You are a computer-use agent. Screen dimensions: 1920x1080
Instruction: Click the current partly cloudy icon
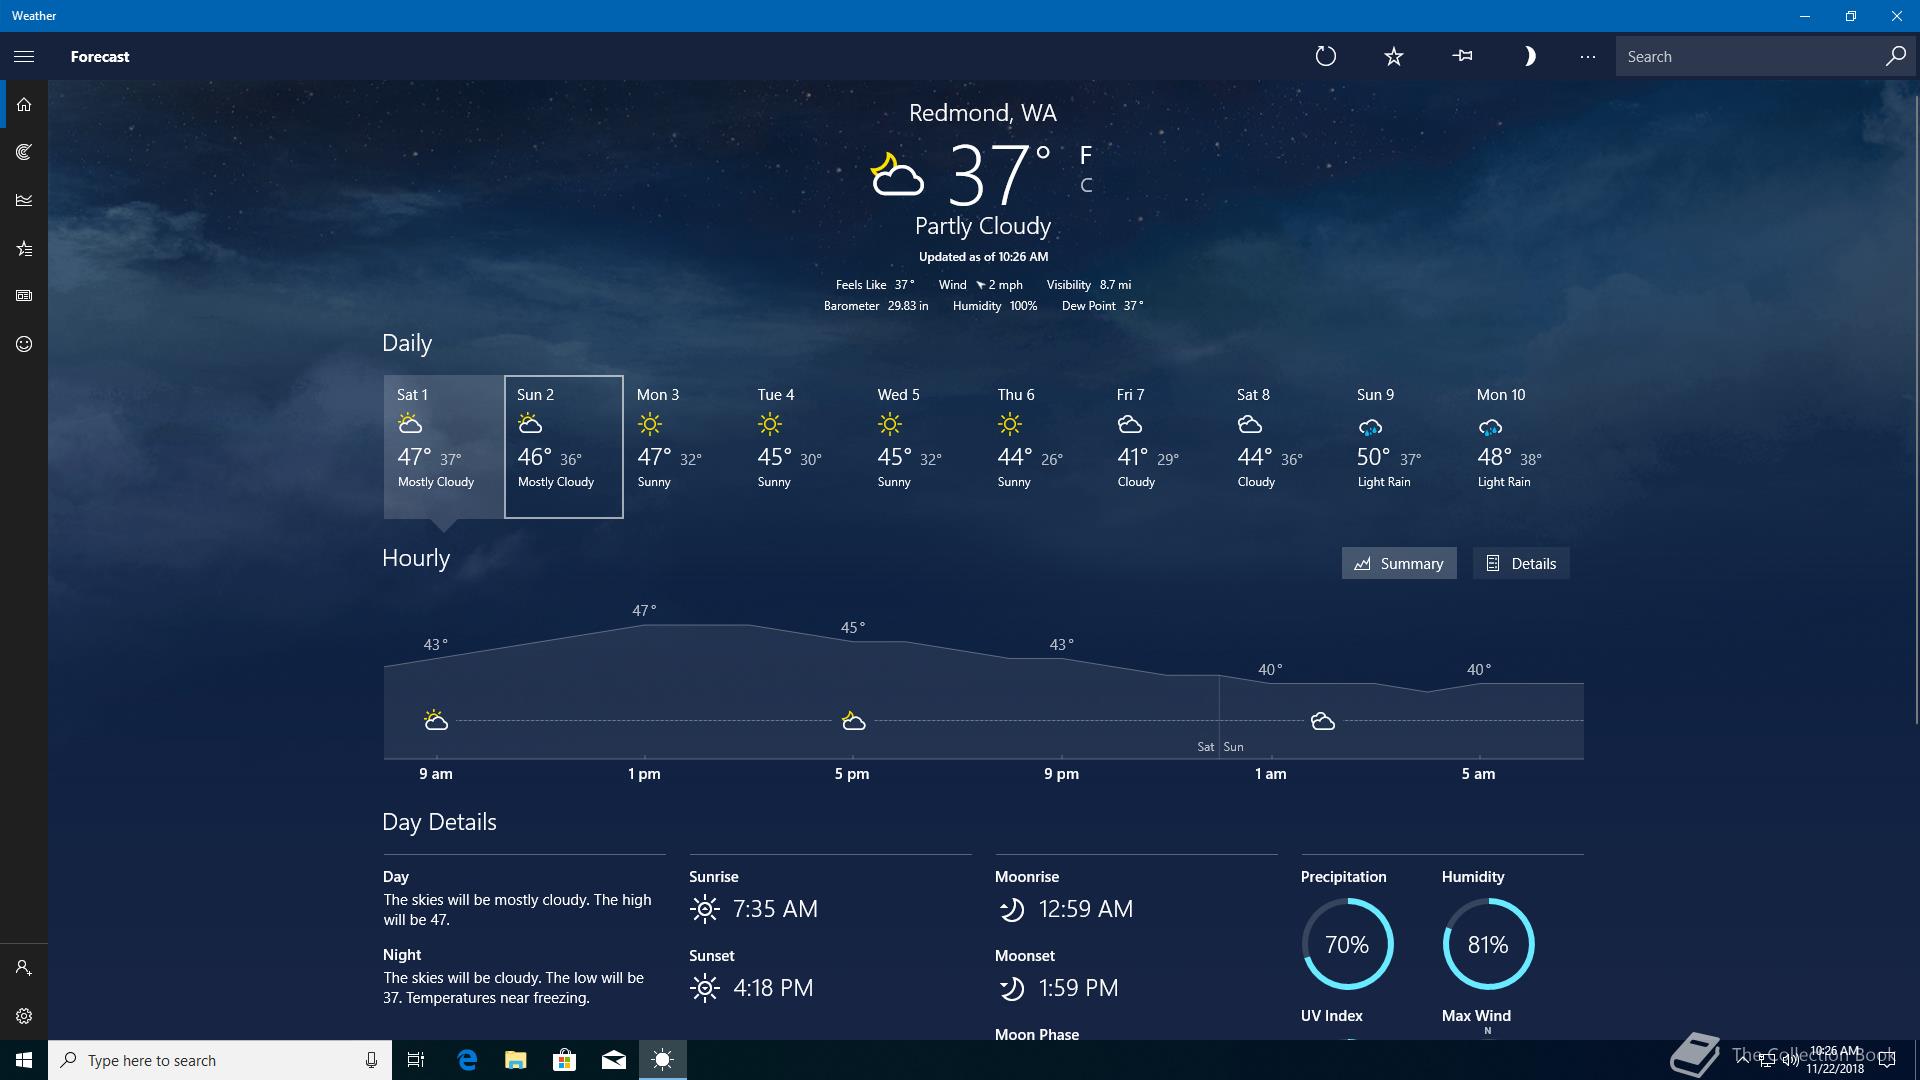coord(896,174)
